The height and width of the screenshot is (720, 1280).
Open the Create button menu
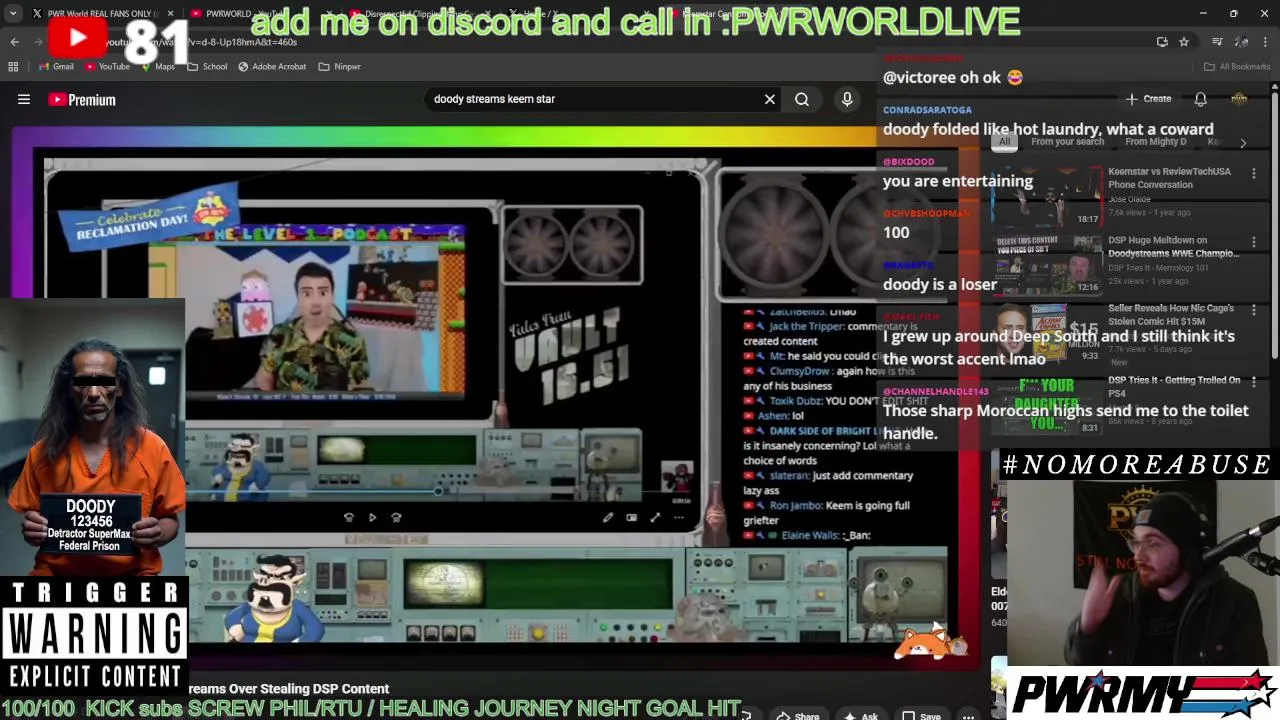click(x=1148, y=99)
